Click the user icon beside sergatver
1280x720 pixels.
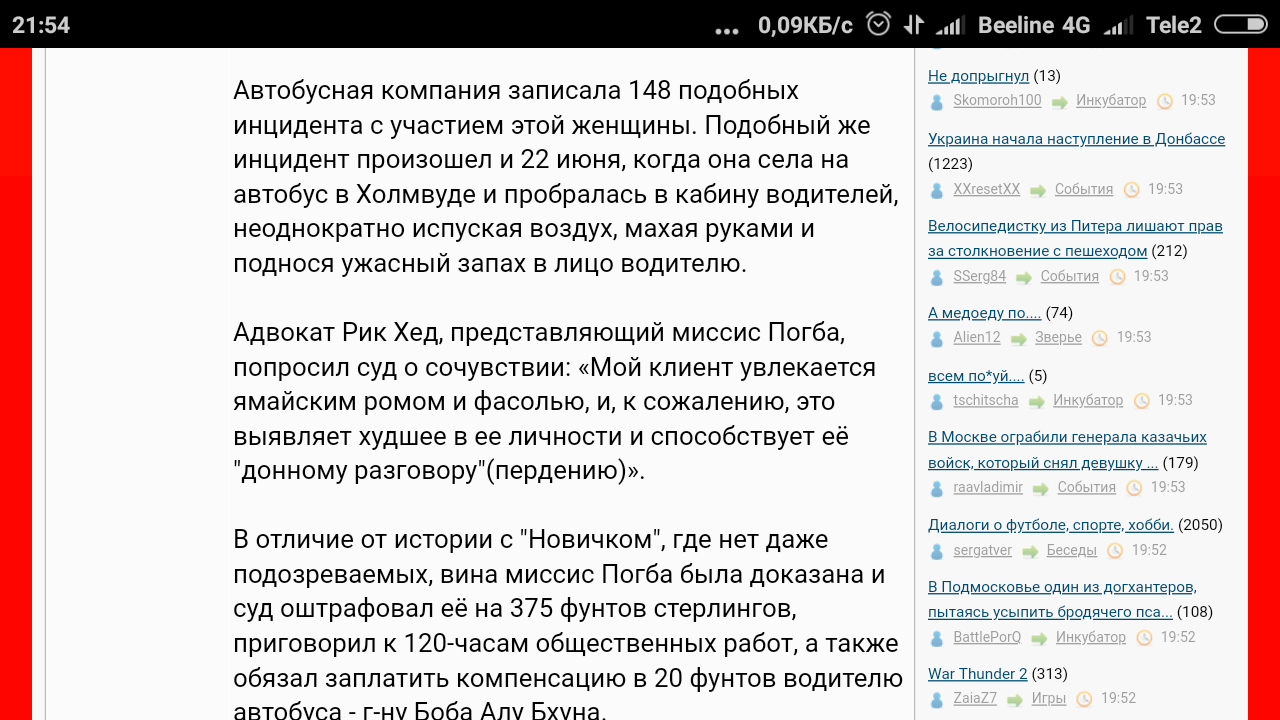point(937,551)
